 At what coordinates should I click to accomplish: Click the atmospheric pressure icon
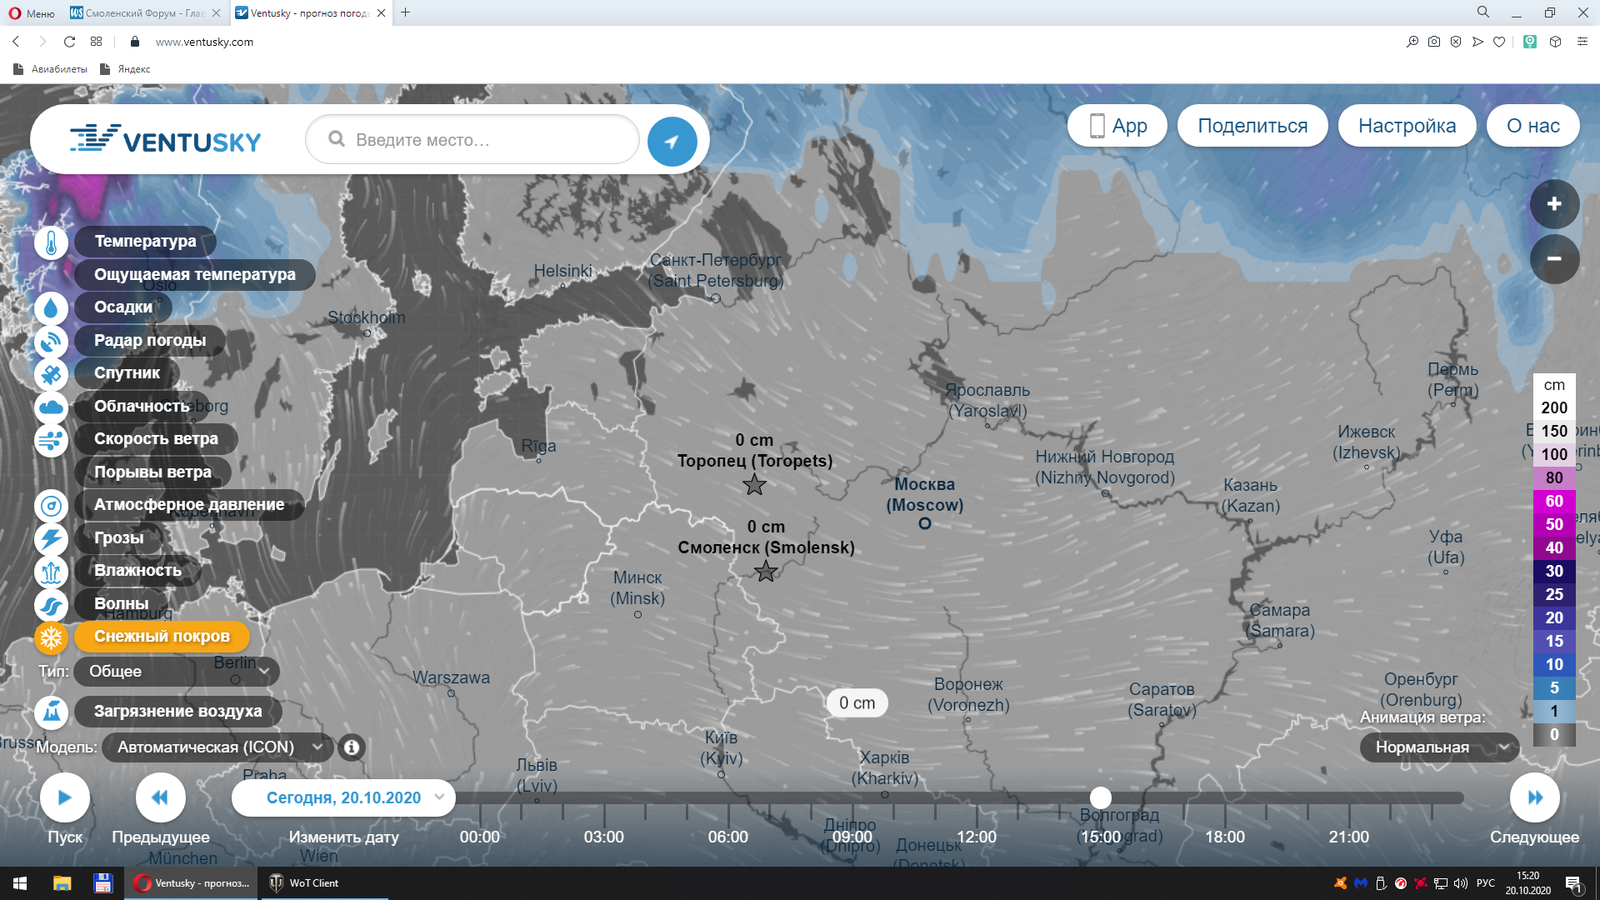point(51,506)
